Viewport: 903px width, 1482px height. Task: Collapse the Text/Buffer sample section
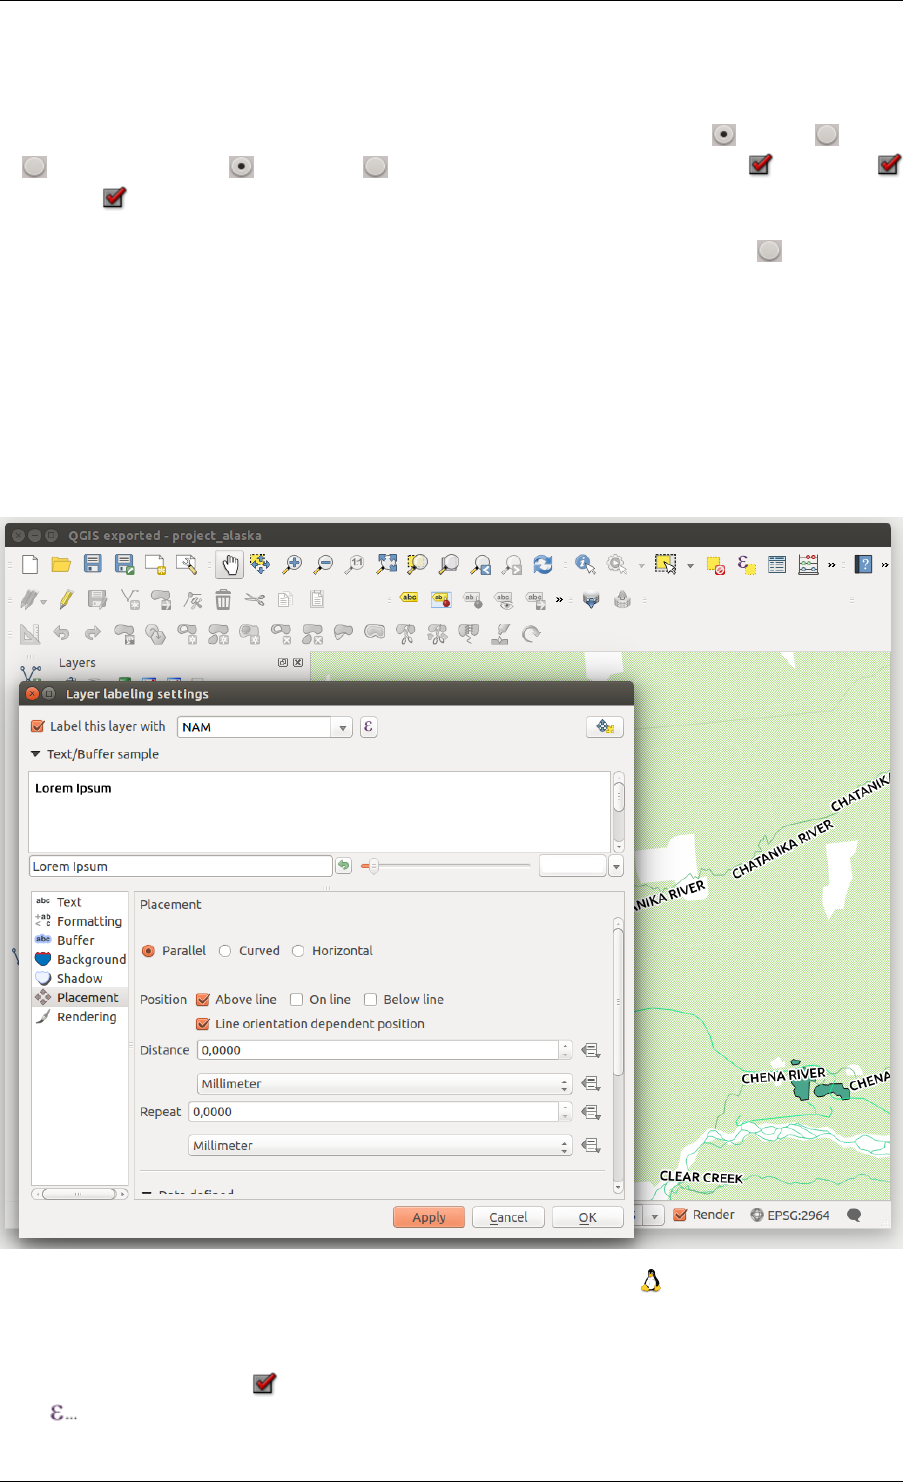[x=36, y=755]
